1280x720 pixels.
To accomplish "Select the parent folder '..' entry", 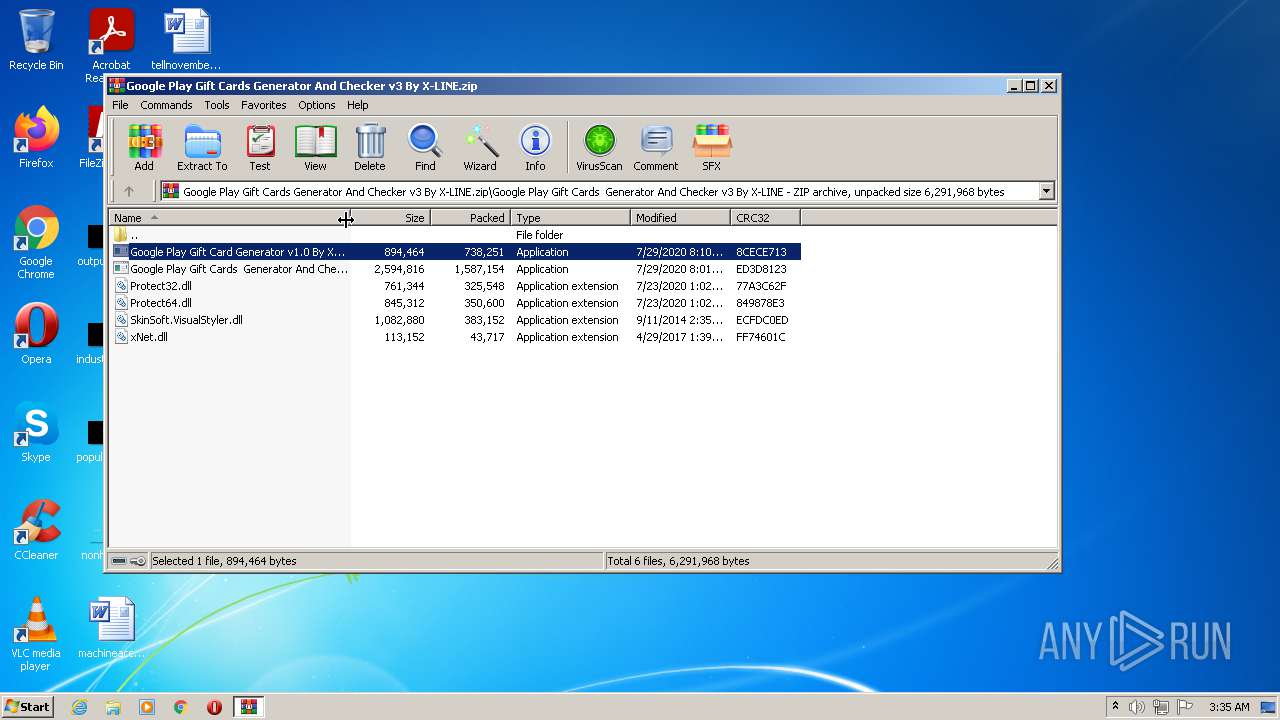I will 455,235.
